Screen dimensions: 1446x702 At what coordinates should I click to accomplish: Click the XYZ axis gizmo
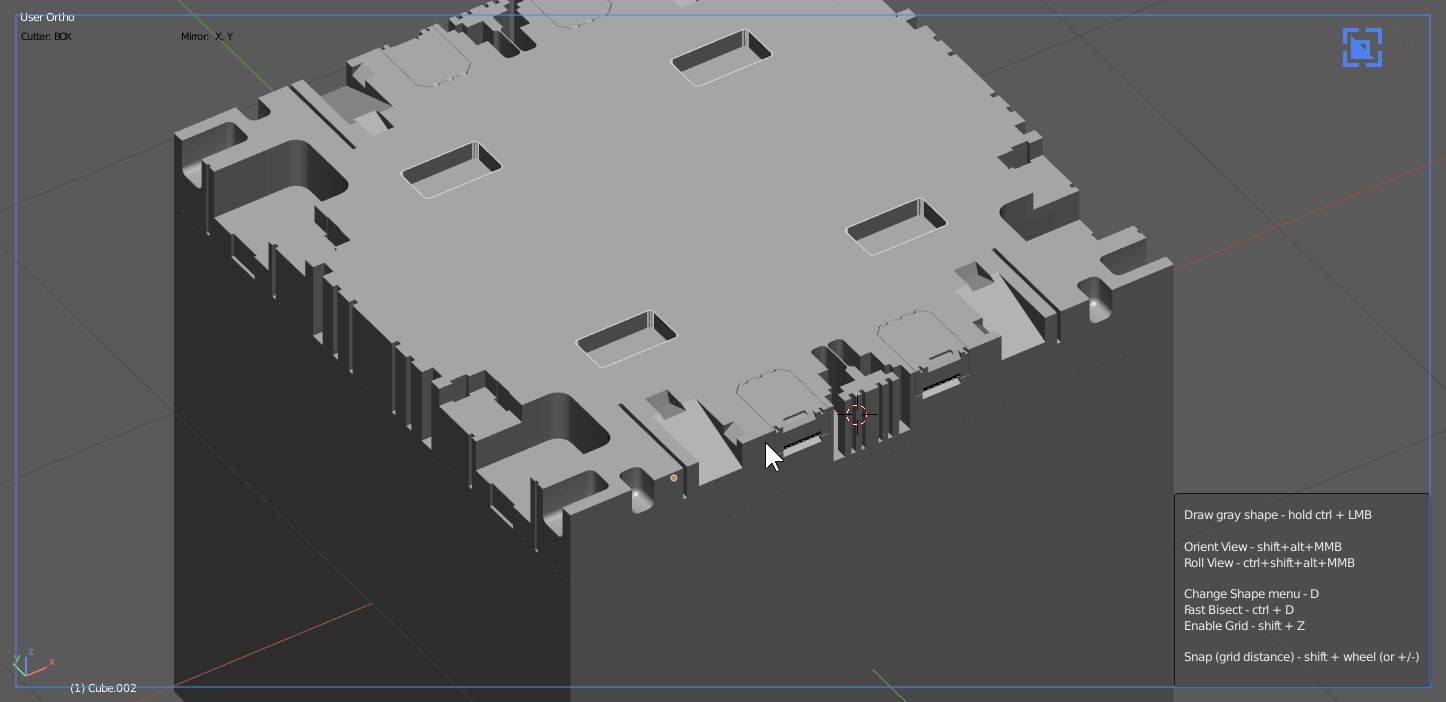(x=29, y=663)
